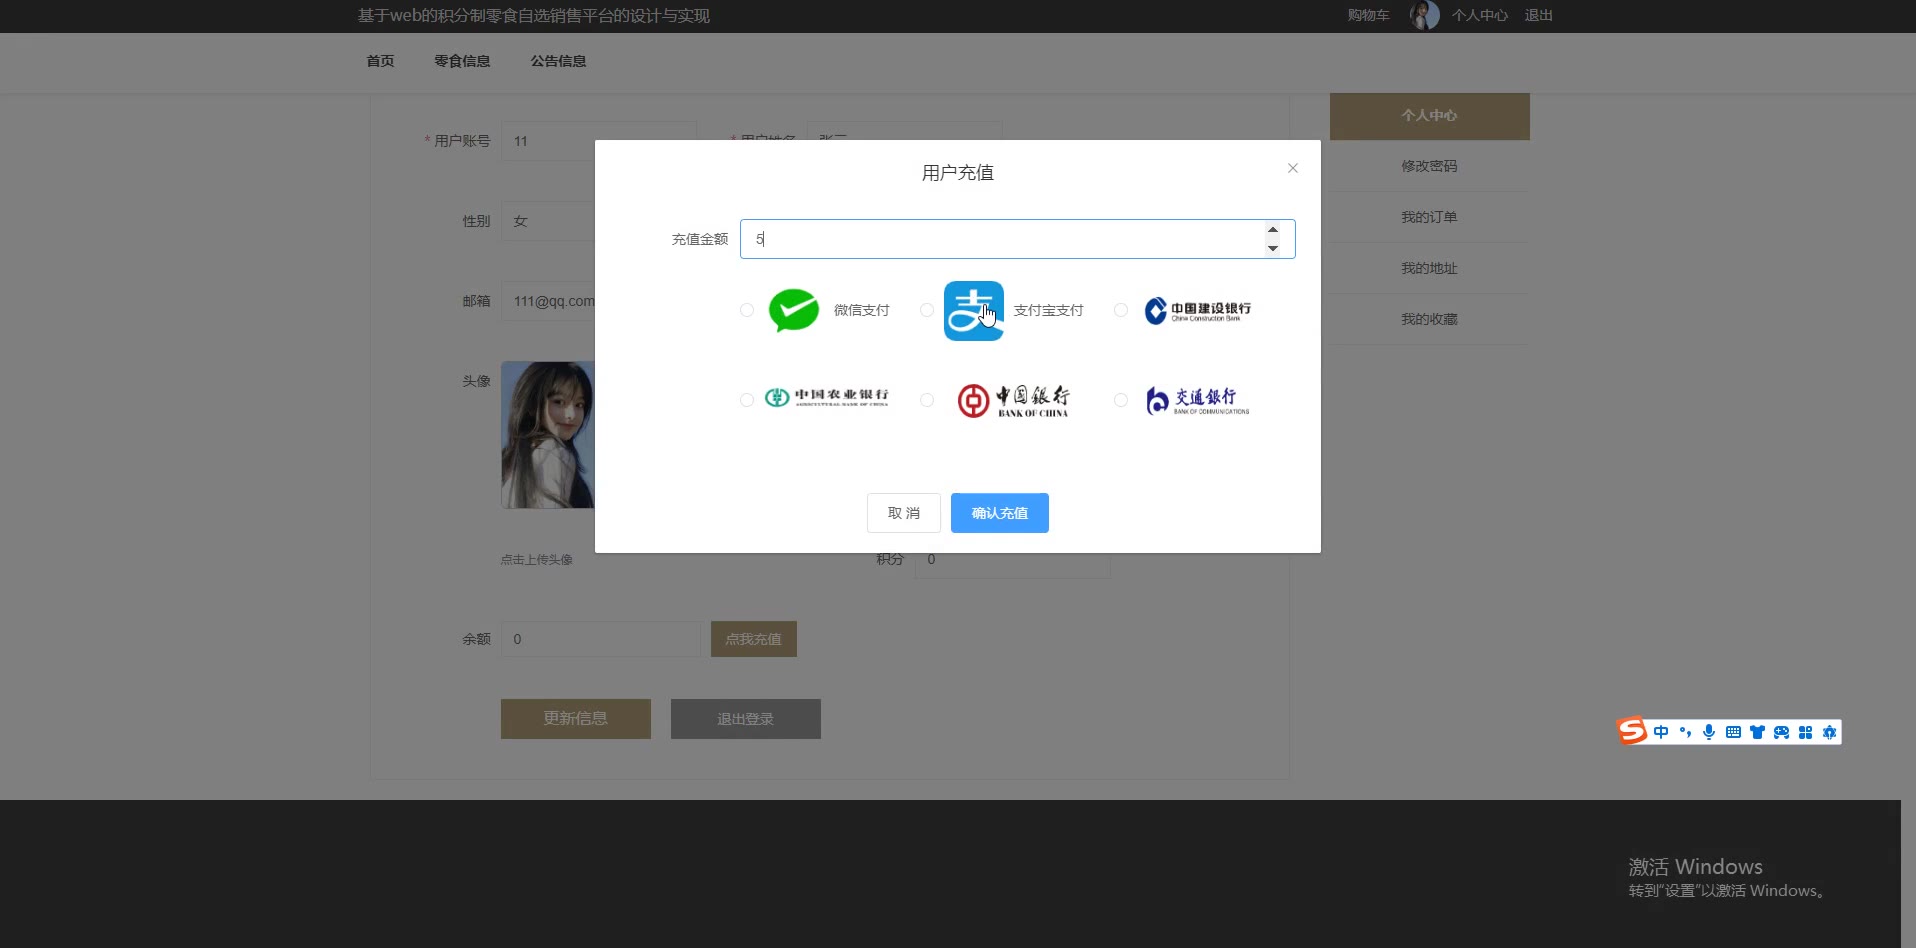The width and height of the screenshot is (1916, 948).
Task: Select the 支付宝支付 radio button
Action: pos(927,310)
